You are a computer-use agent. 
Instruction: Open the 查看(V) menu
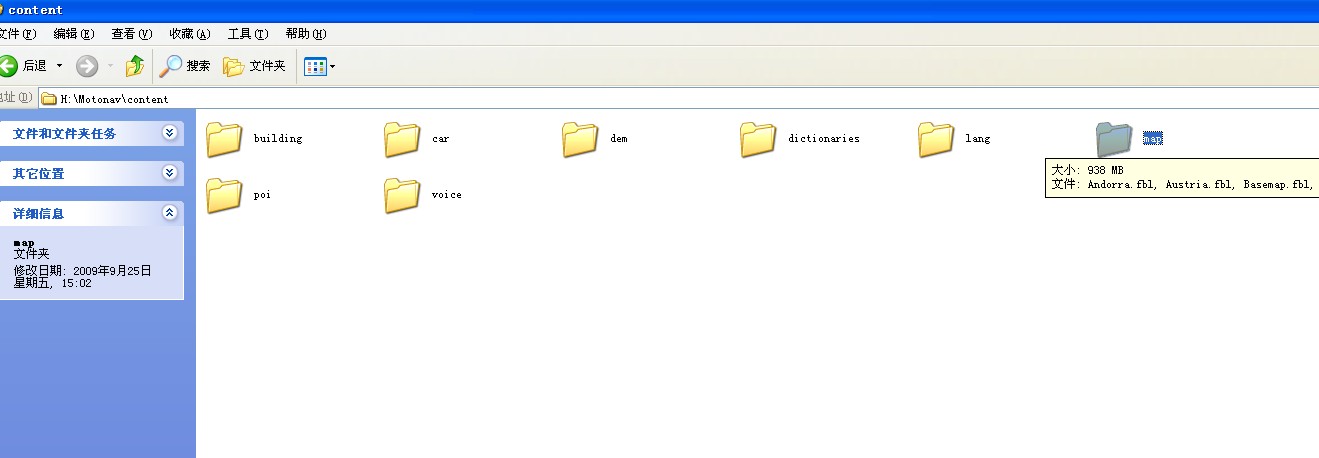pos(131,34)
